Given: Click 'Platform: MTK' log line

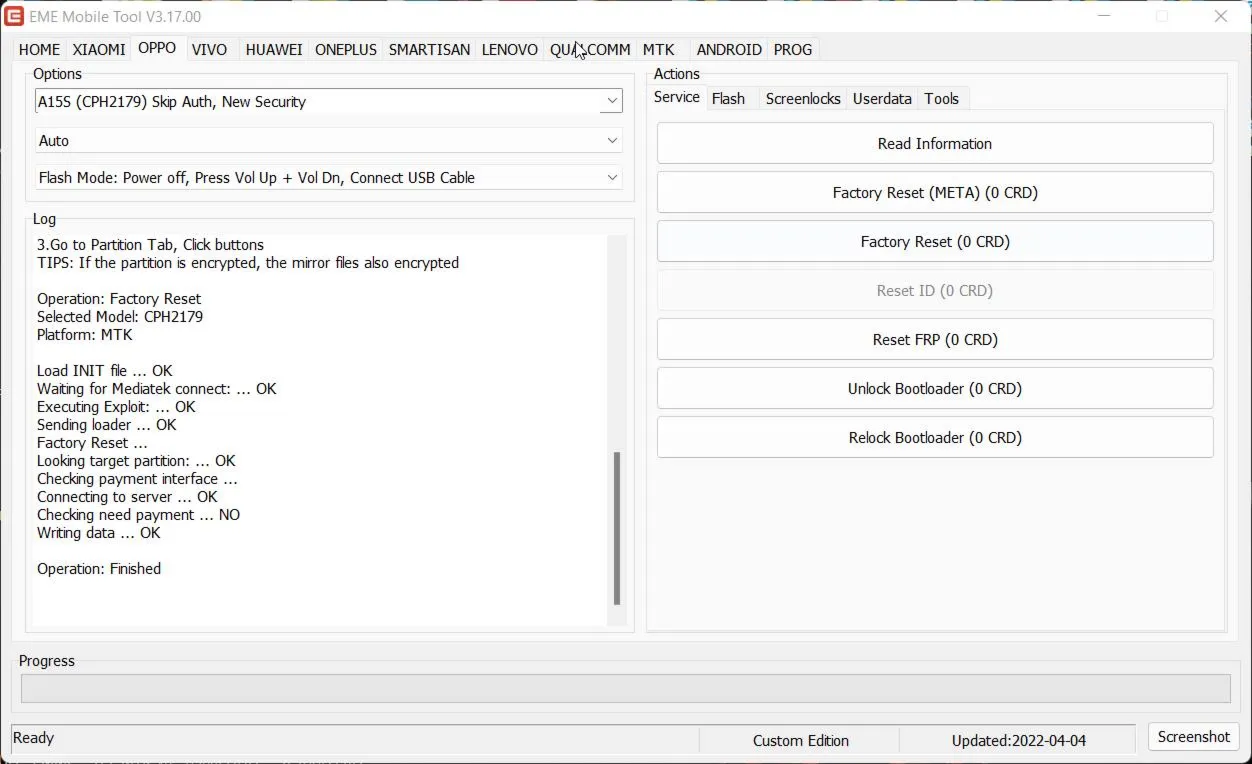Looking at the screenshot, I should point(85,334).
